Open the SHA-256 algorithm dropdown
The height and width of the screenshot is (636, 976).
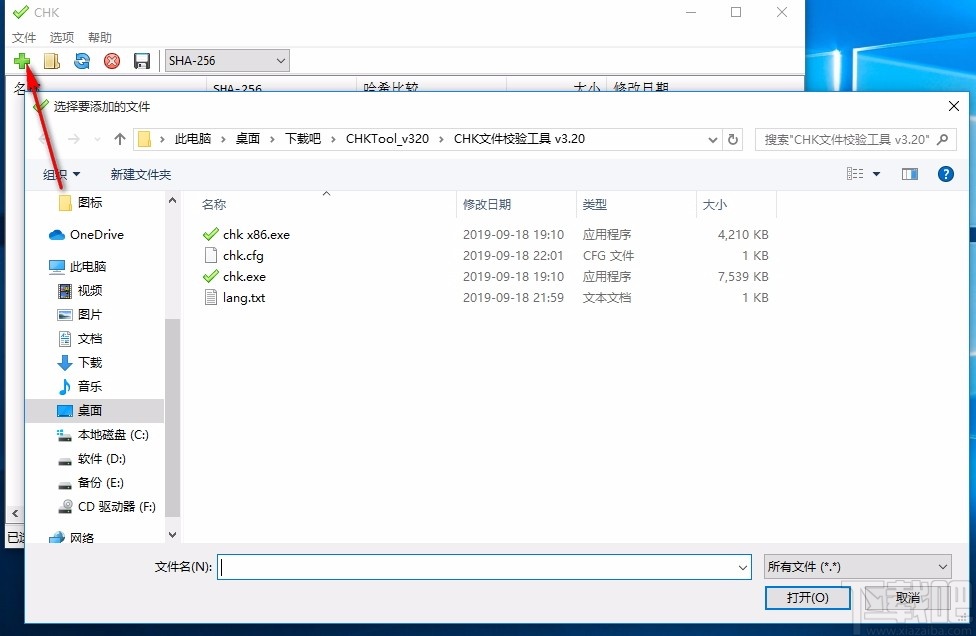[227, 60]
